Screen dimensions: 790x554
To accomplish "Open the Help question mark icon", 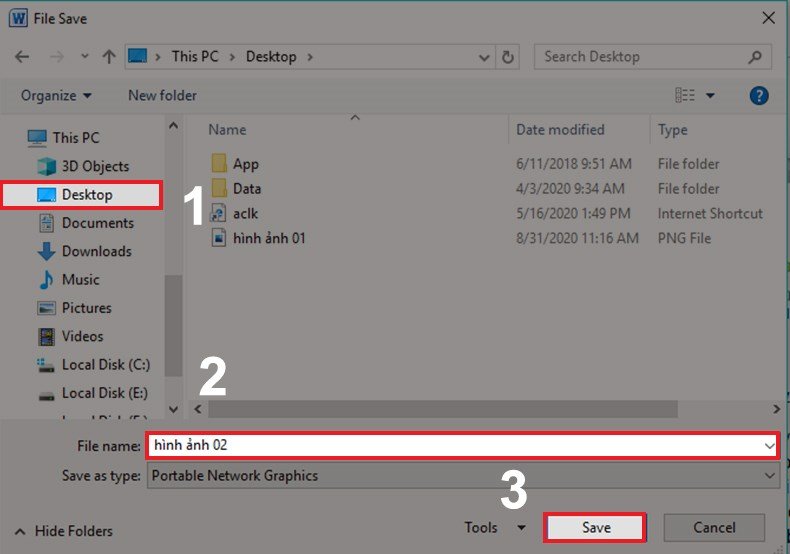I will 758,96.
